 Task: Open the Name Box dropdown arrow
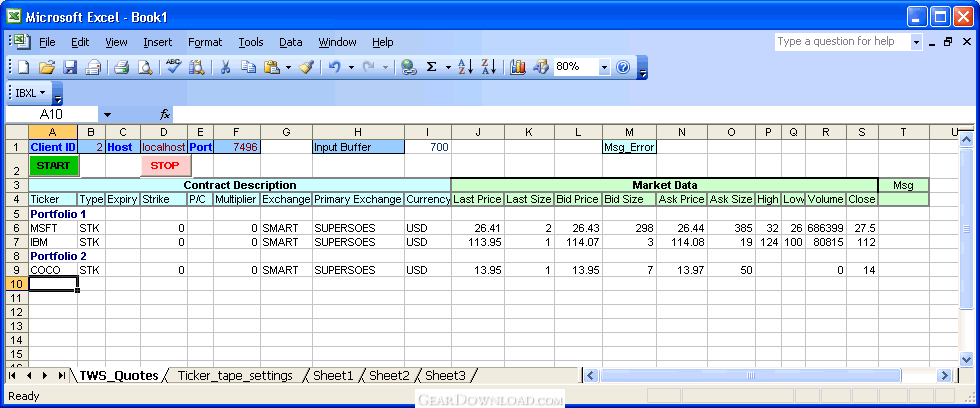(x=108, y=115)
